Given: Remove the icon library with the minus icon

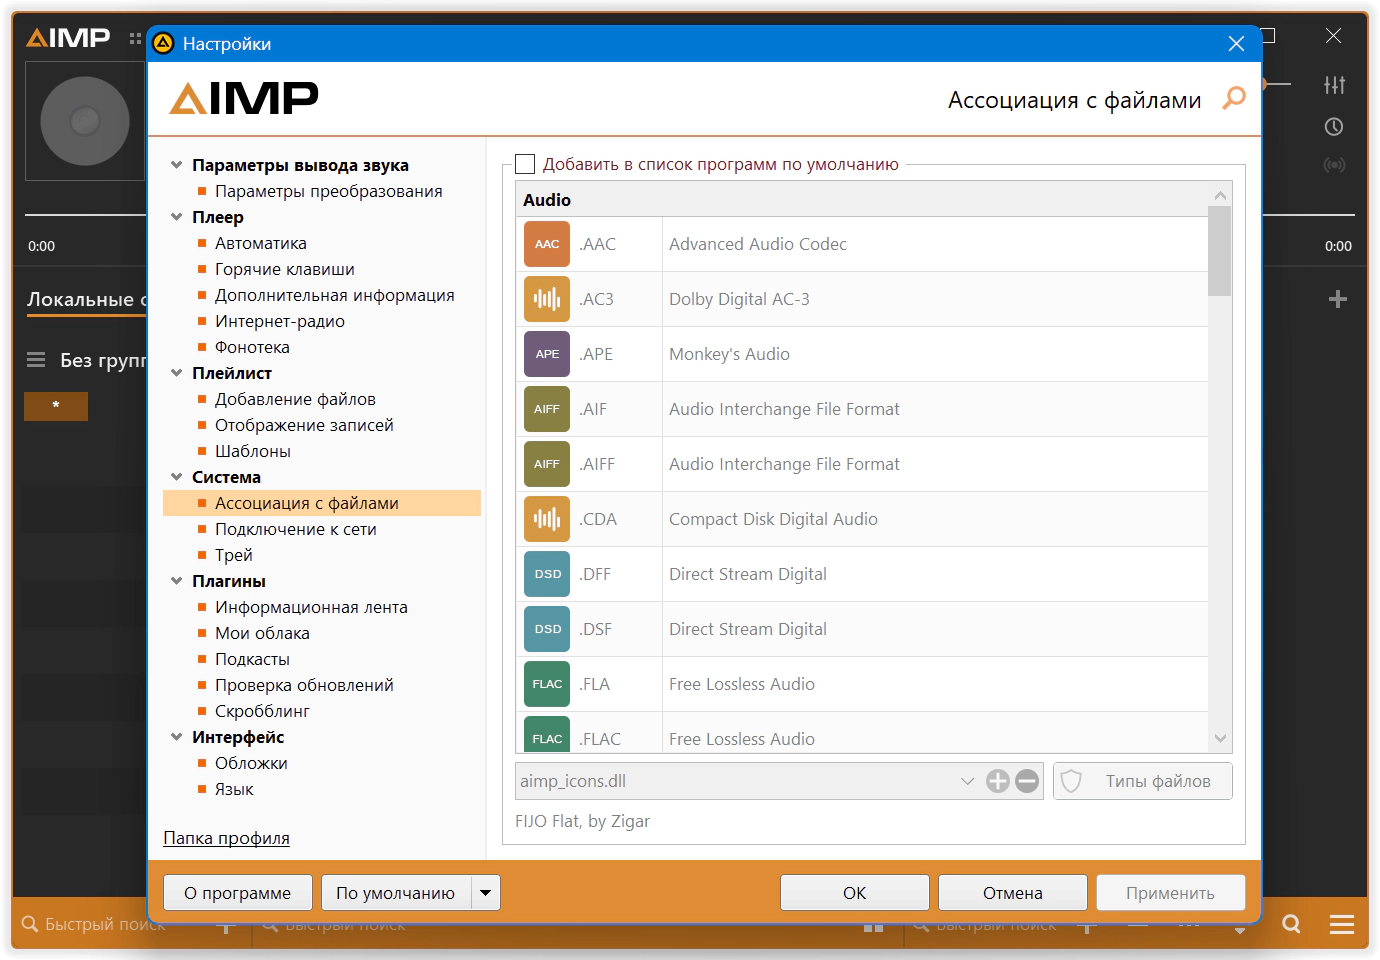Looking at the screenshot, I should 1027,781.
